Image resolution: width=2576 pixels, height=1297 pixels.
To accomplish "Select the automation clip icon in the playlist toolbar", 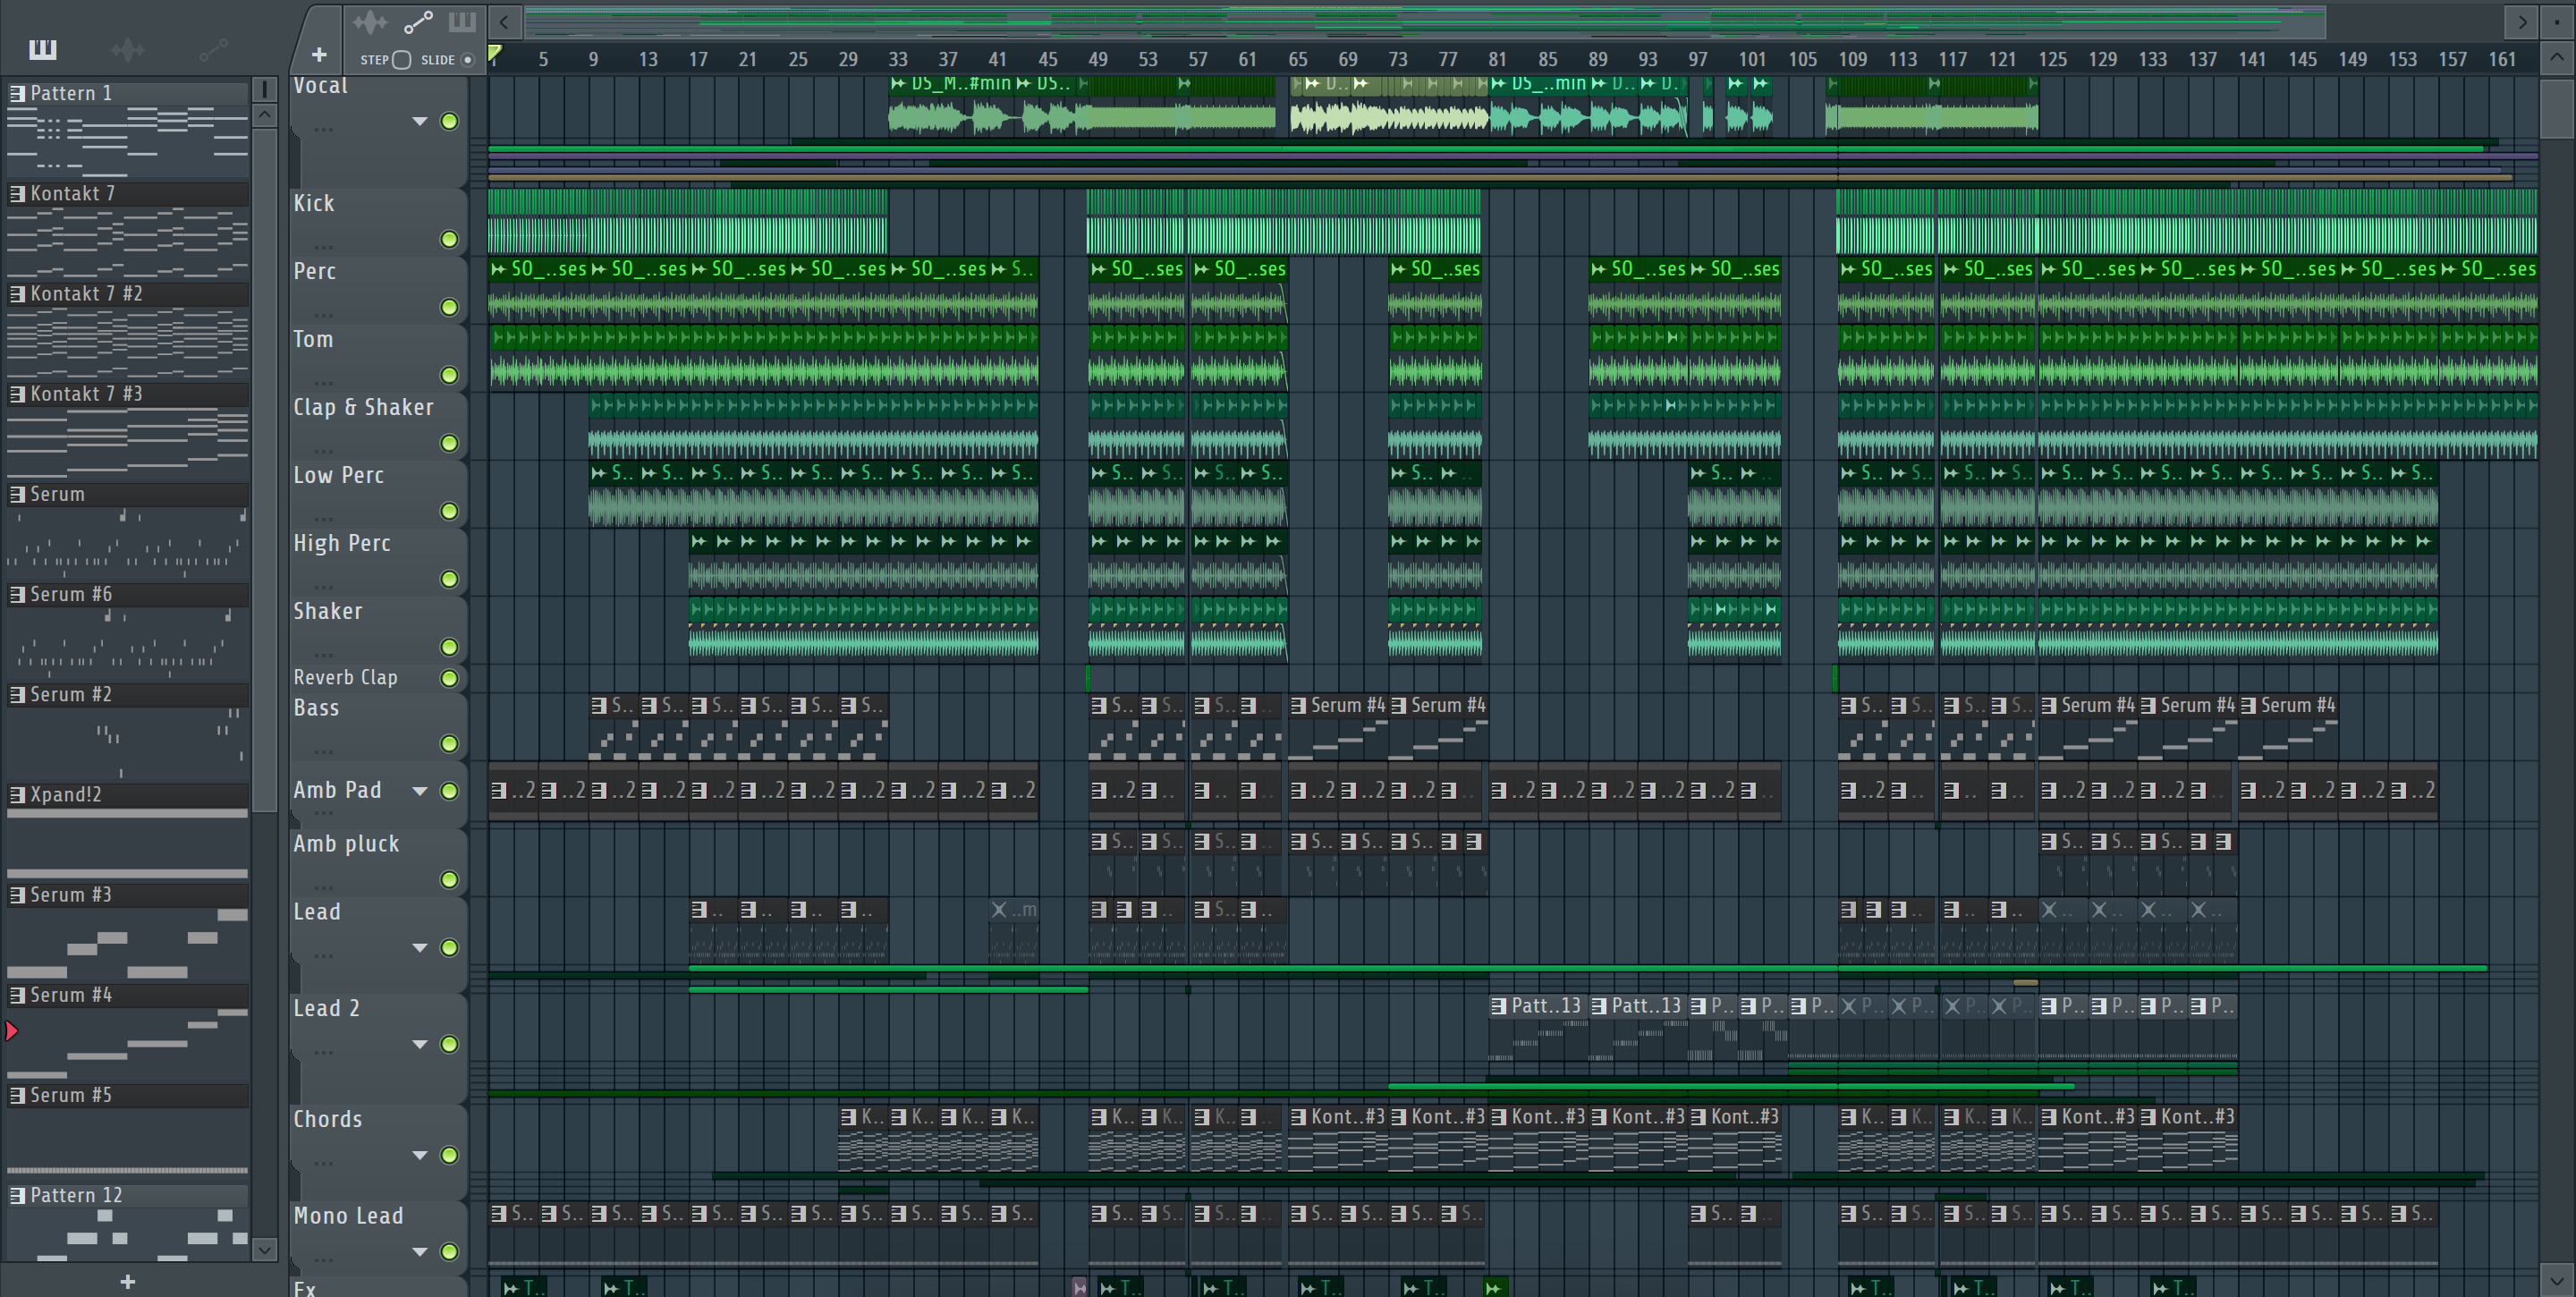I will [418, 22].
